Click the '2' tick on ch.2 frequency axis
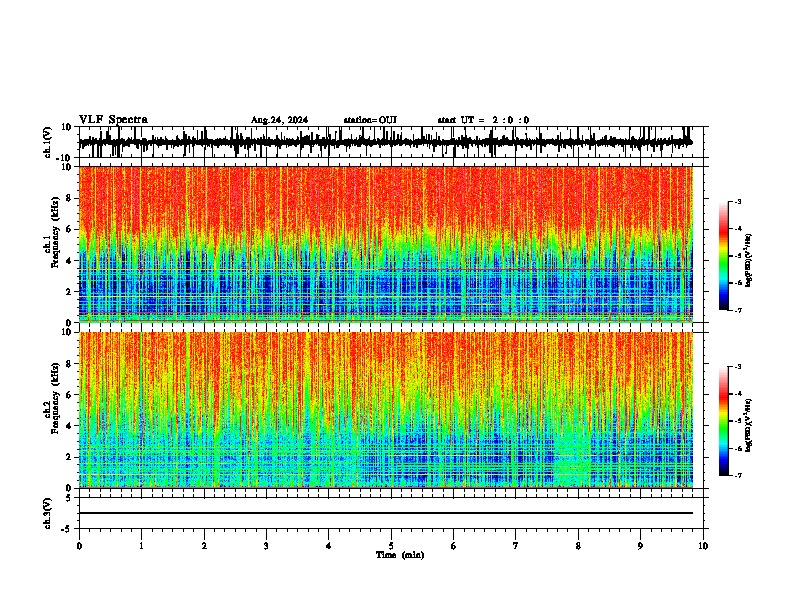Screen dimensions: 792x612 click(70, 457)
